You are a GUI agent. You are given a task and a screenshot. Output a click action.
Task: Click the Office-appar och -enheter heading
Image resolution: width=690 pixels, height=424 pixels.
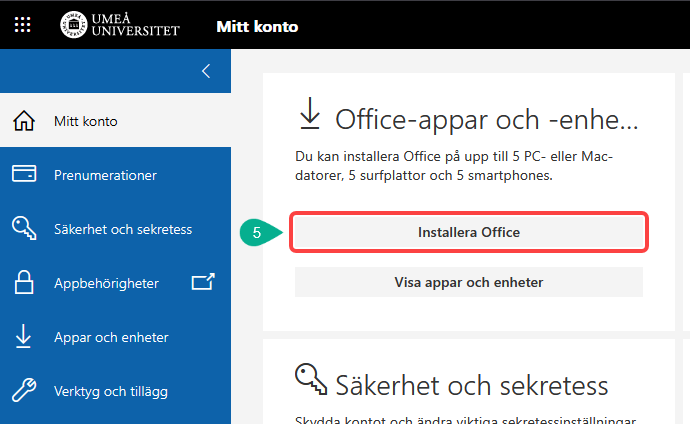[485, 121]
